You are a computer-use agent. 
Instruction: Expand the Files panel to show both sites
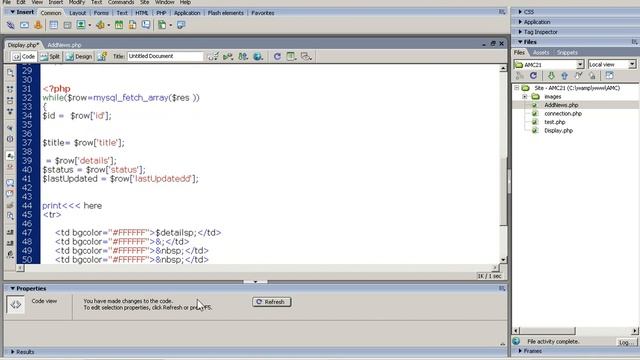coord(609,76)
